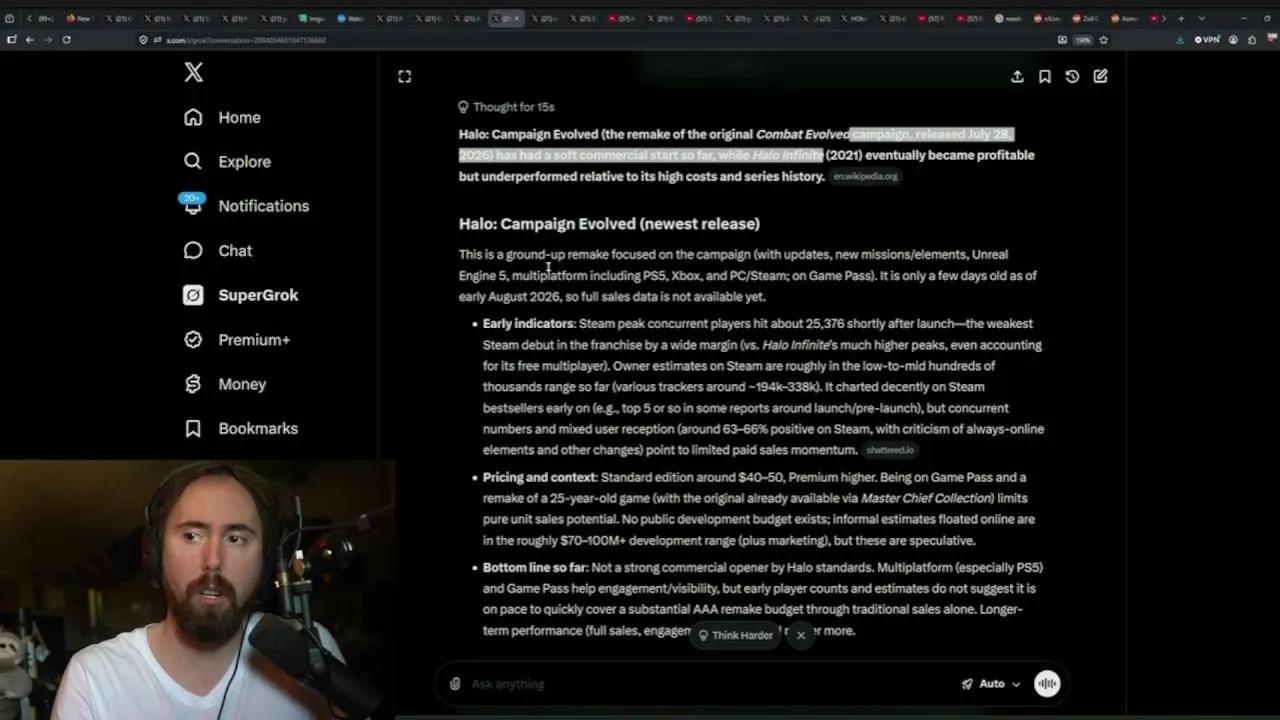Open the en.wikipedia.org source citation
Viewport: 1280px width, 720px height.
pyautogui.click(x=866, y=176)
